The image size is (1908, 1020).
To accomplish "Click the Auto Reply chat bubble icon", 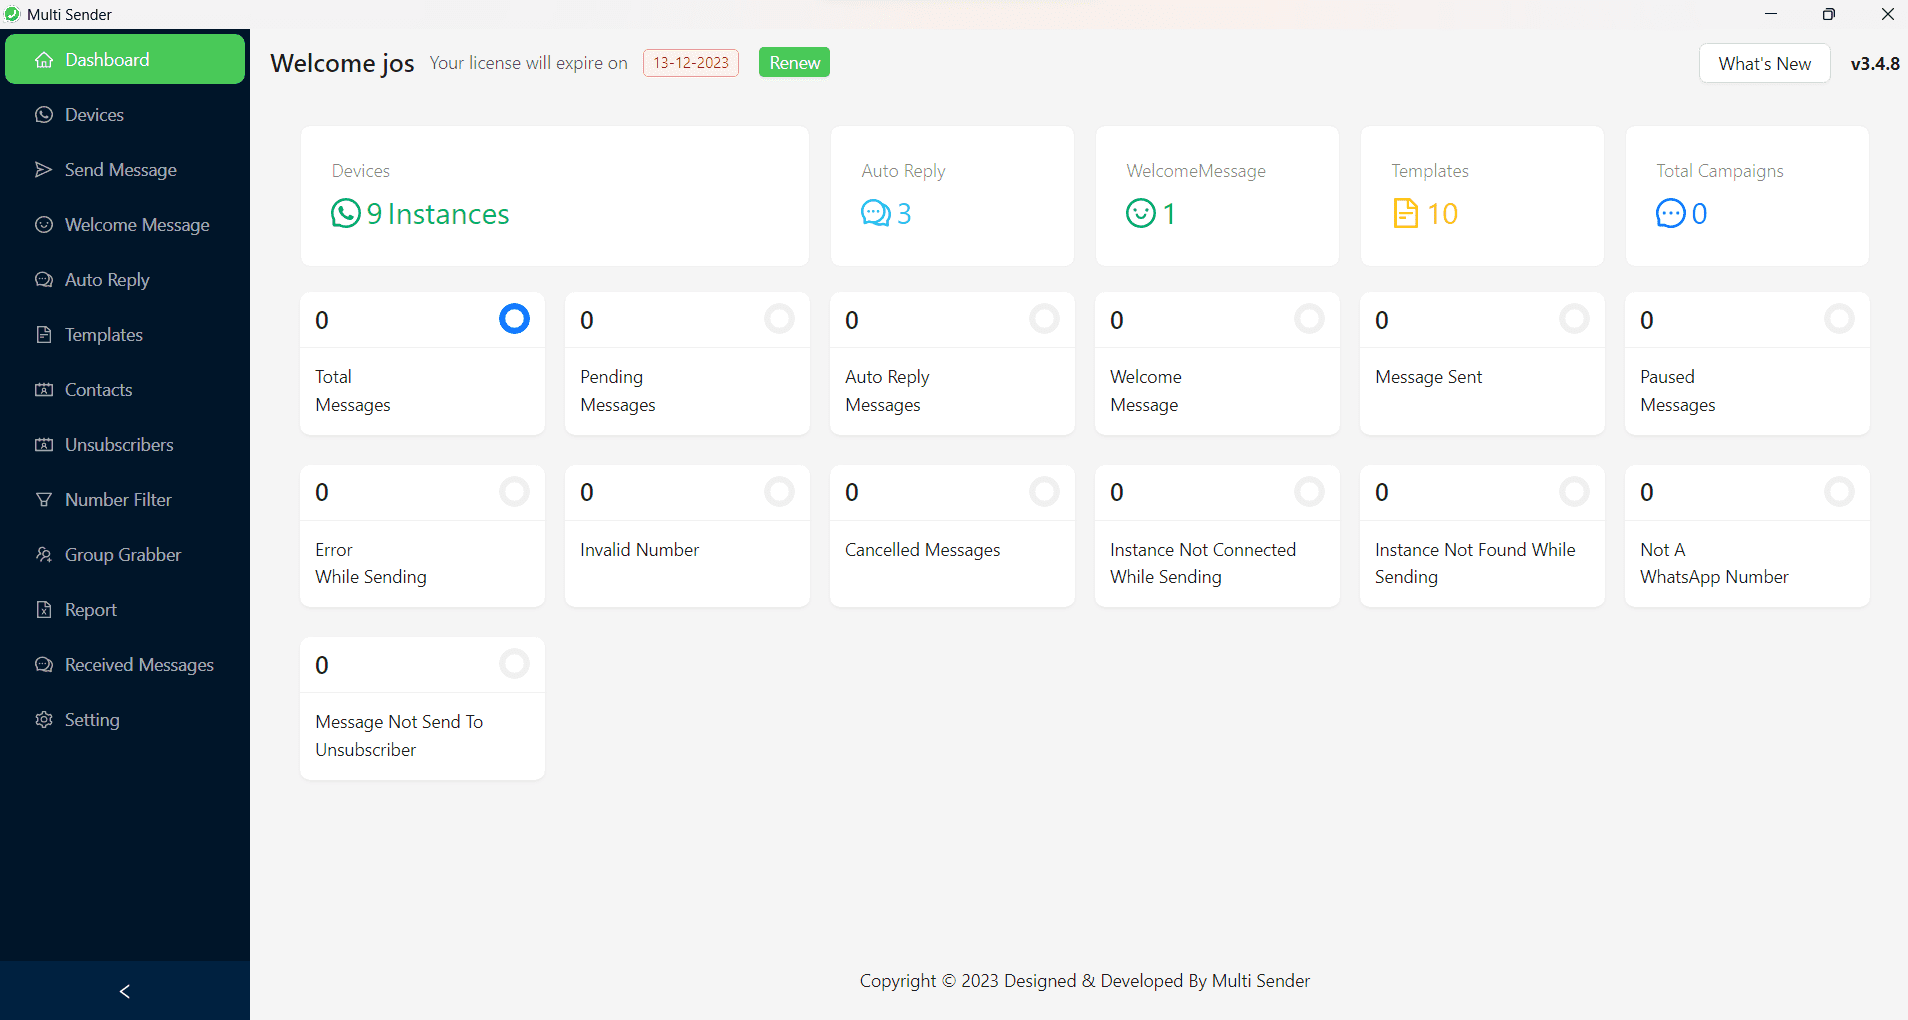I will pyautogui.click(x=44, y=279).
